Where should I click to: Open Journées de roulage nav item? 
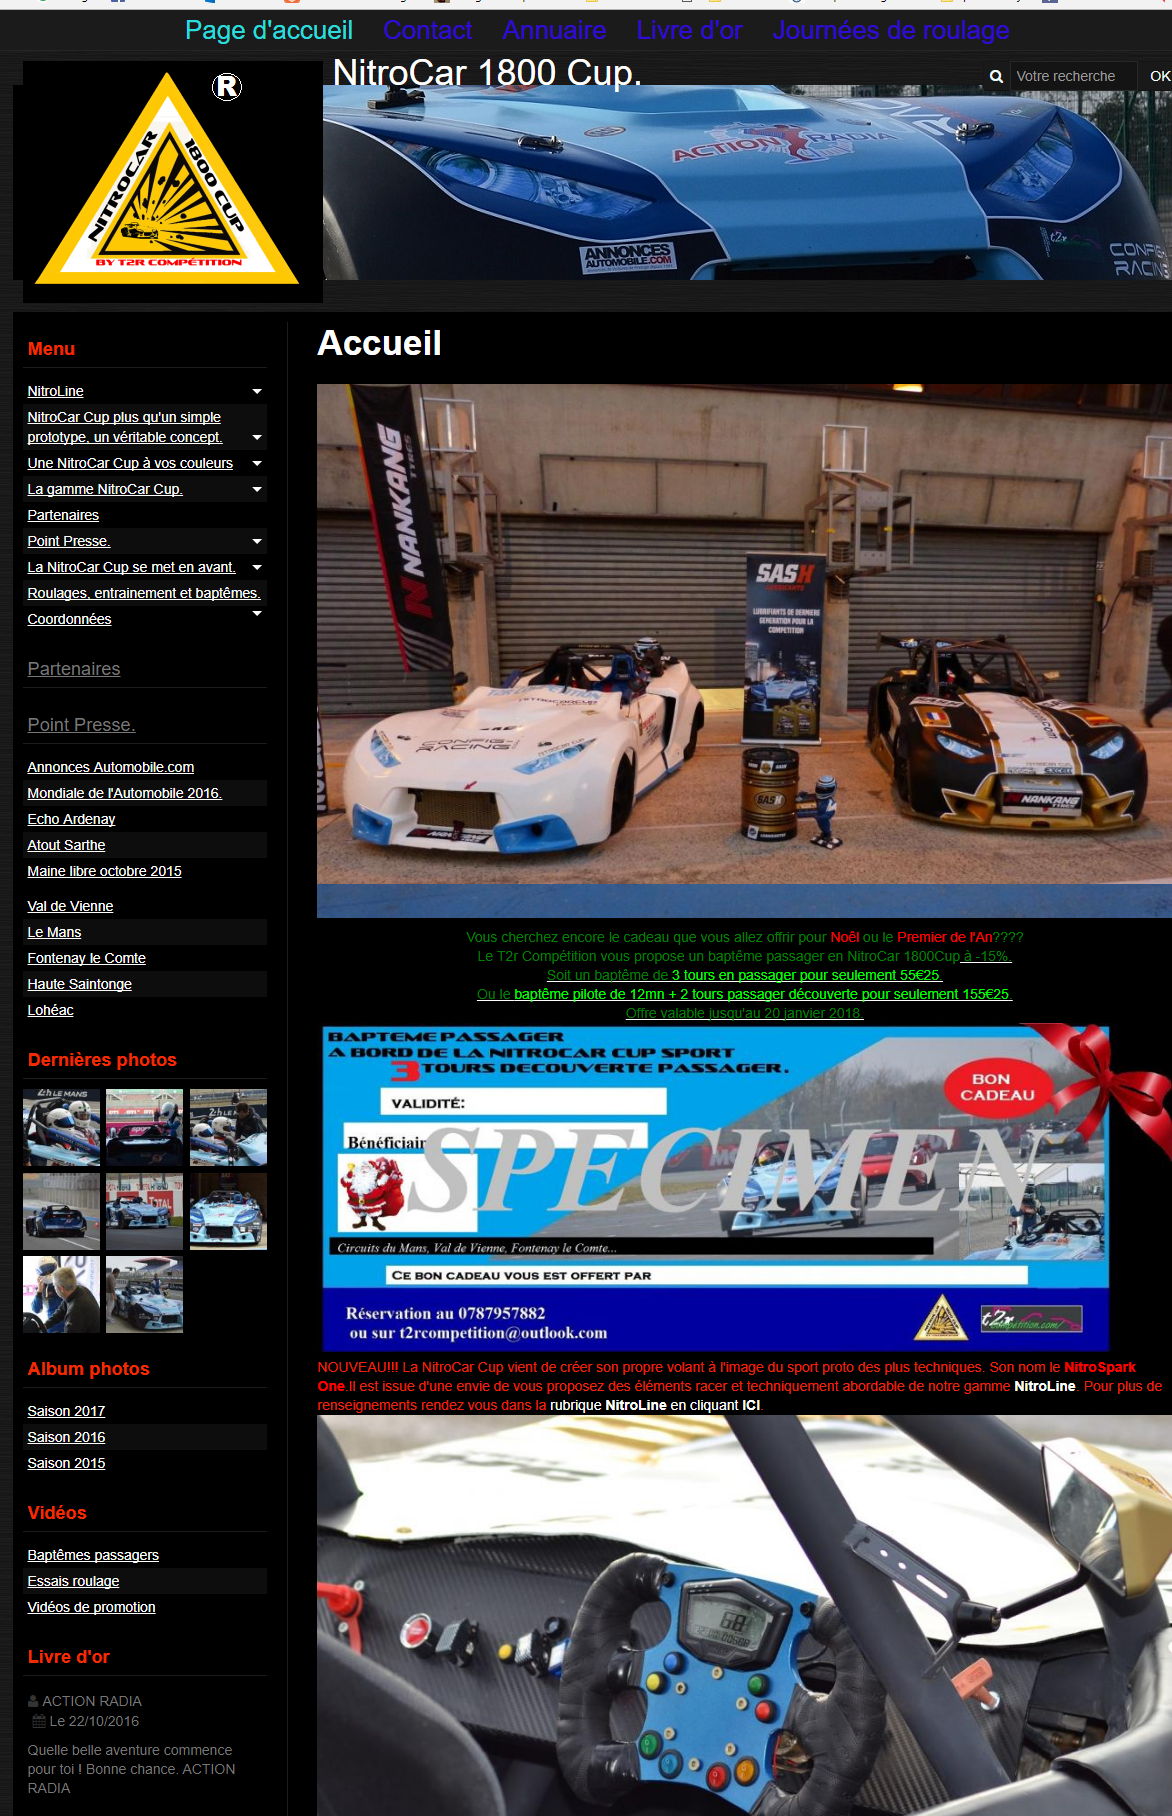click(x=891, y=30)
